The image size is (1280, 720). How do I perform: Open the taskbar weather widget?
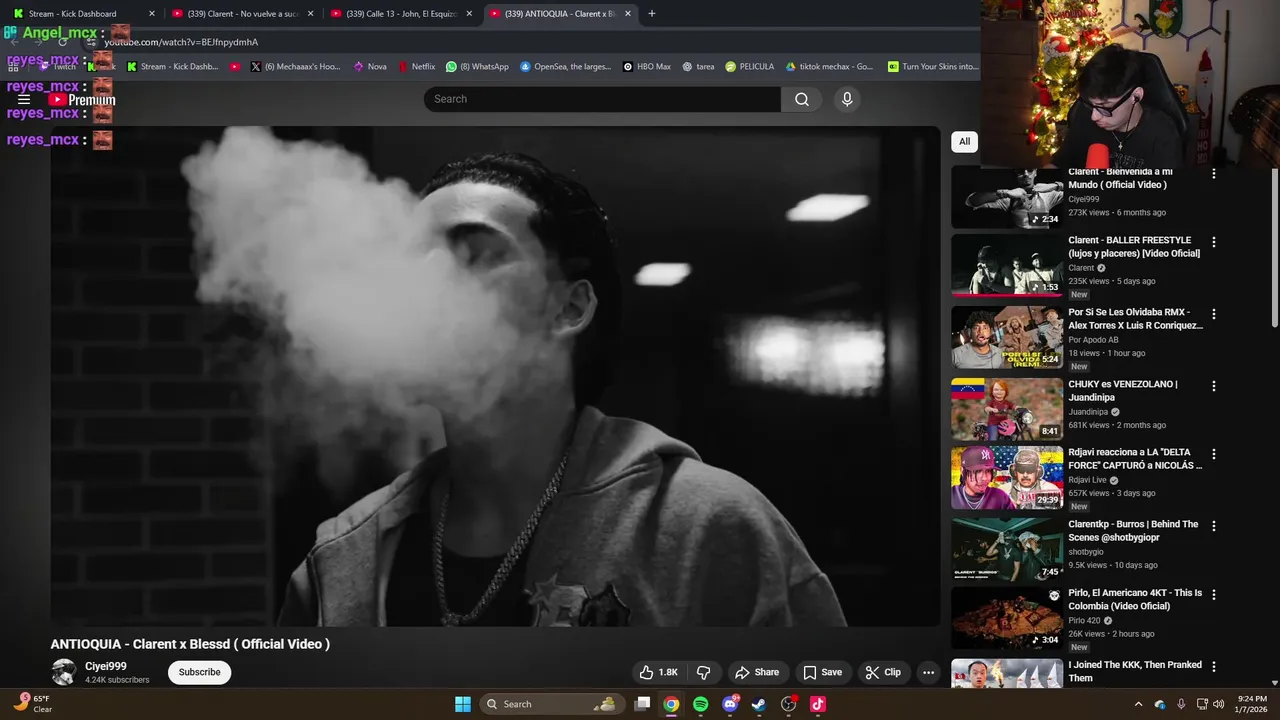click(32, 704)
